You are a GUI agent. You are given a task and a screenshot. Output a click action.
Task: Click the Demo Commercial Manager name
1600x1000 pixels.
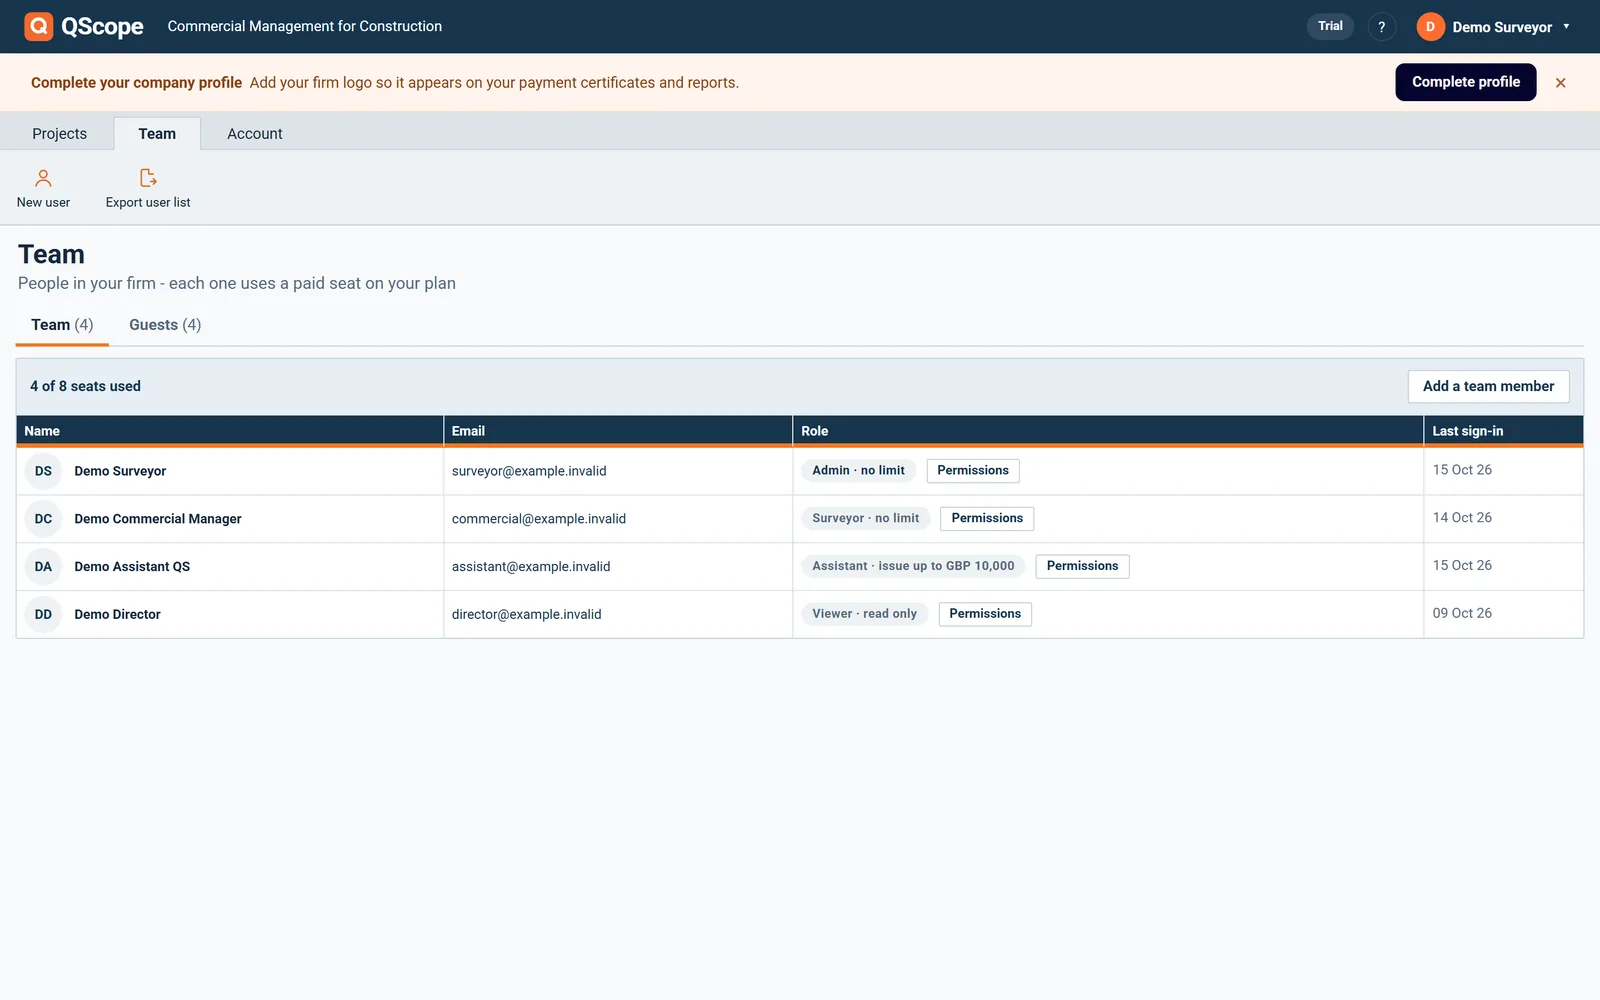tap(158, 519)
